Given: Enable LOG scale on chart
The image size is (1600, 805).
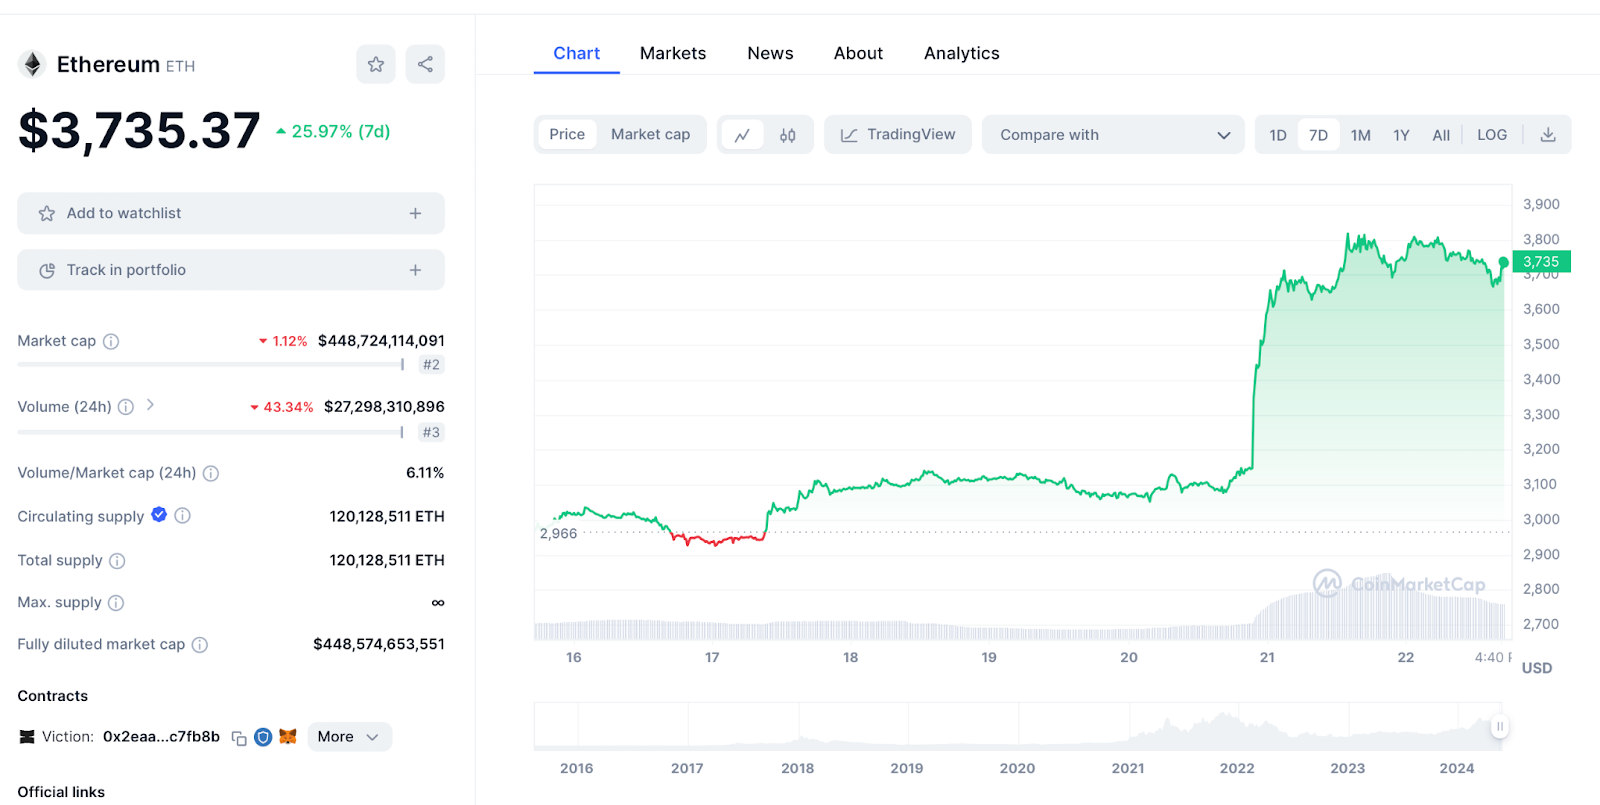Looking at the screenshot, I should pyautogui.click(x=1492, y=135).
